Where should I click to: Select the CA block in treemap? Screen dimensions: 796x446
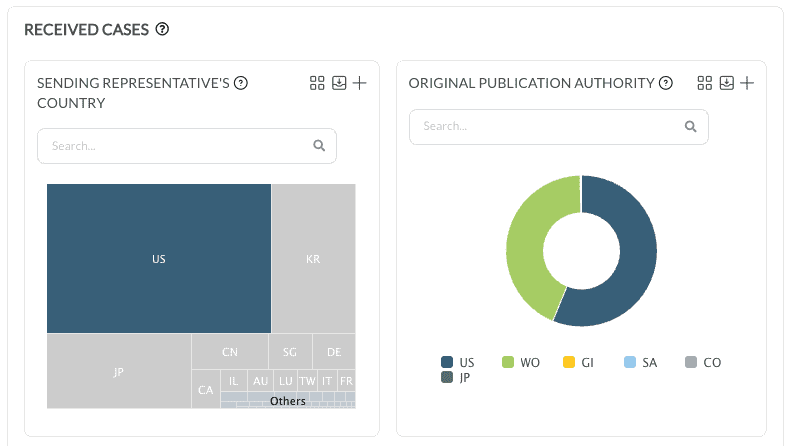click(206, 389)
